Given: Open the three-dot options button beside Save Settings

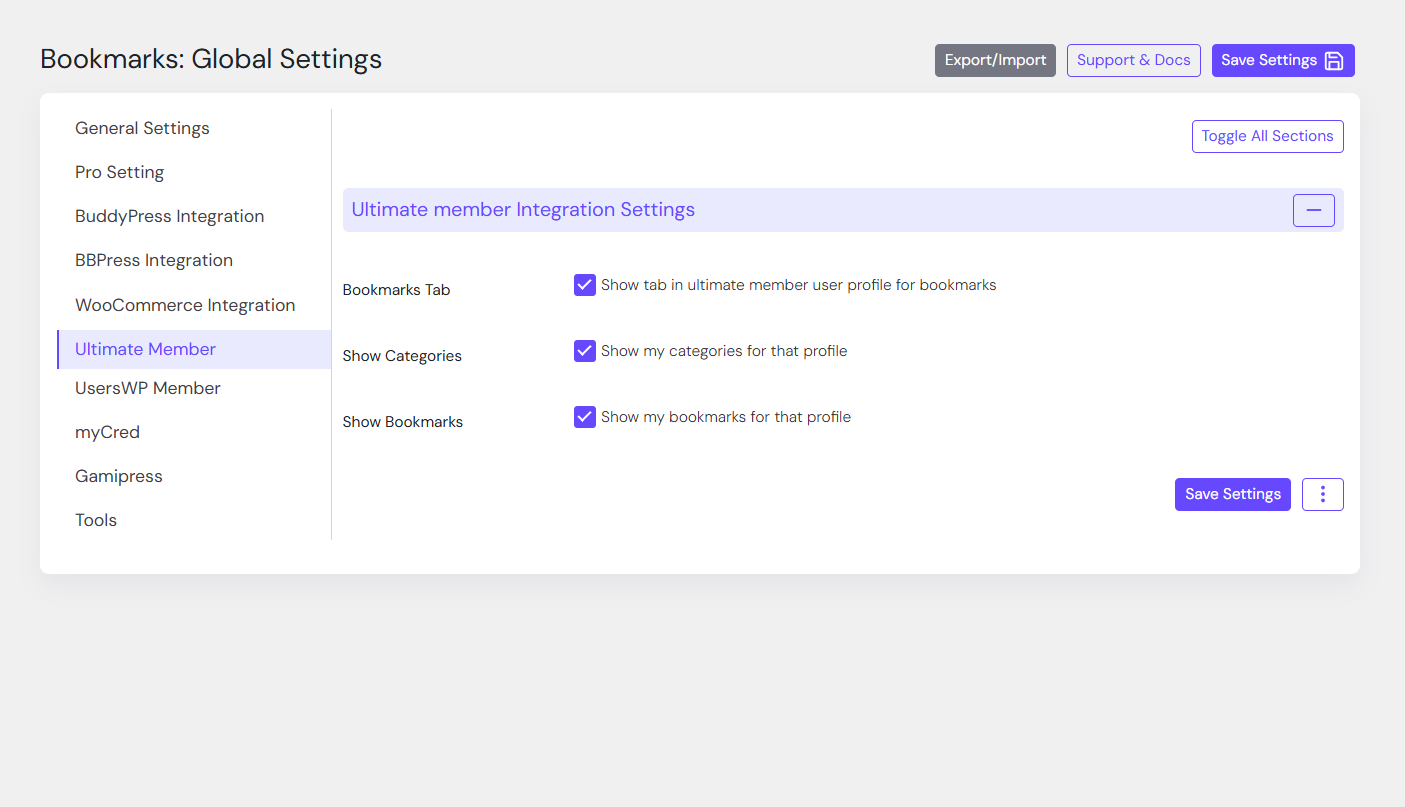Looking at the screenshot, I should [1322, 494].
